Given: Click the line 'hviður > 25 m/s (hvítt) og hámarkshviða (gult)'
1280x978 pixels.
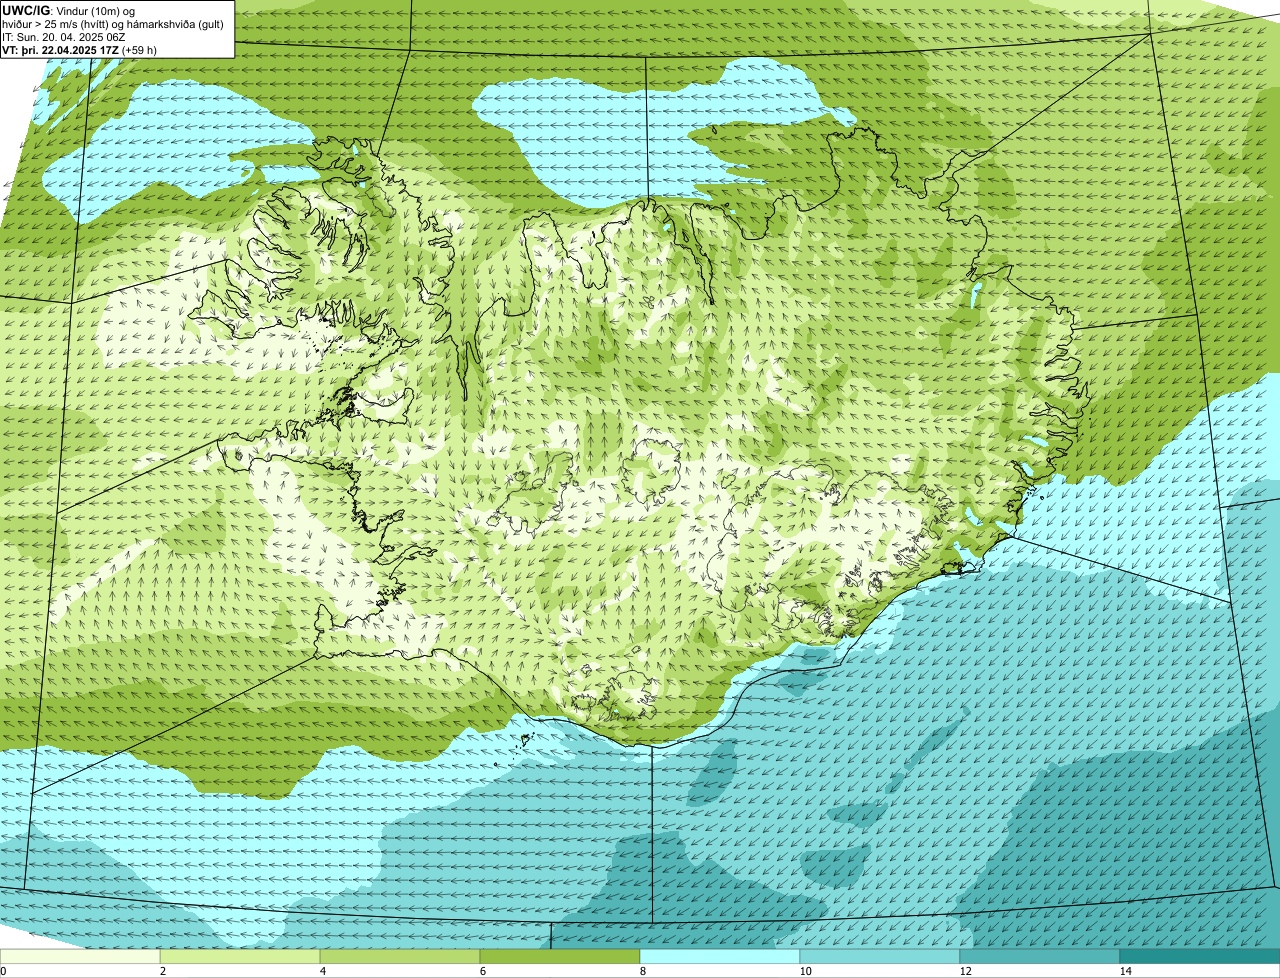Looking at the screenshot, I should [112, 23].
